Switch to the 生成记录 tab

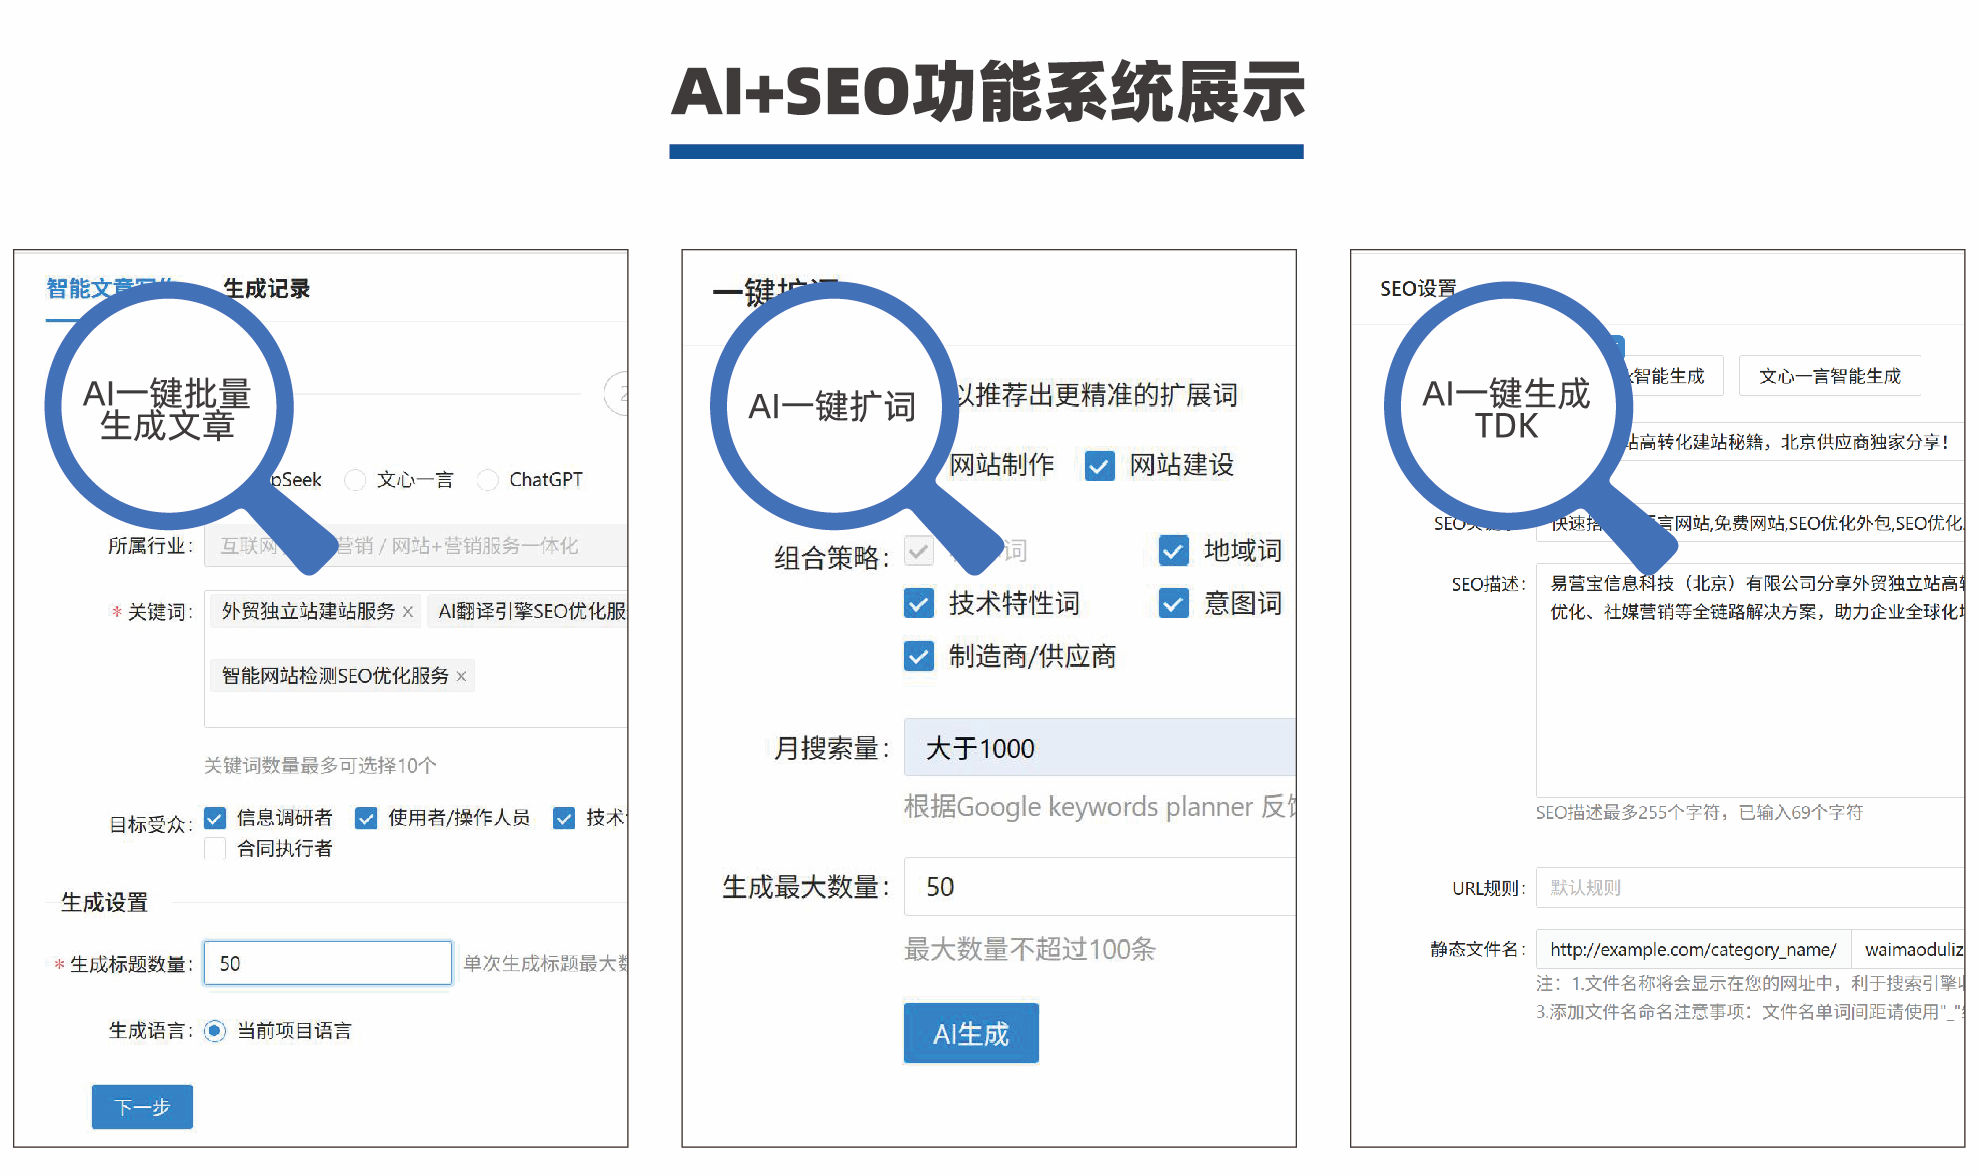(266, 288)
